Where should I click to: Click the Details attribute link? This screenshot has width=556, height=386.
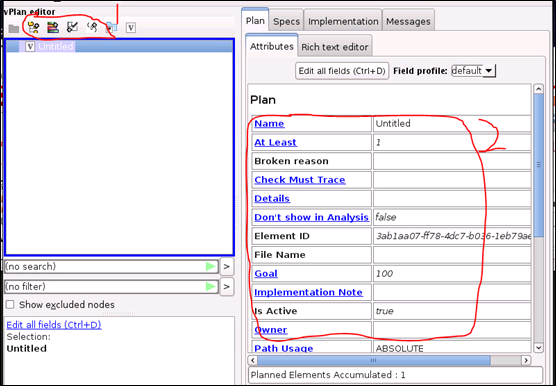[x=272, y=199]
